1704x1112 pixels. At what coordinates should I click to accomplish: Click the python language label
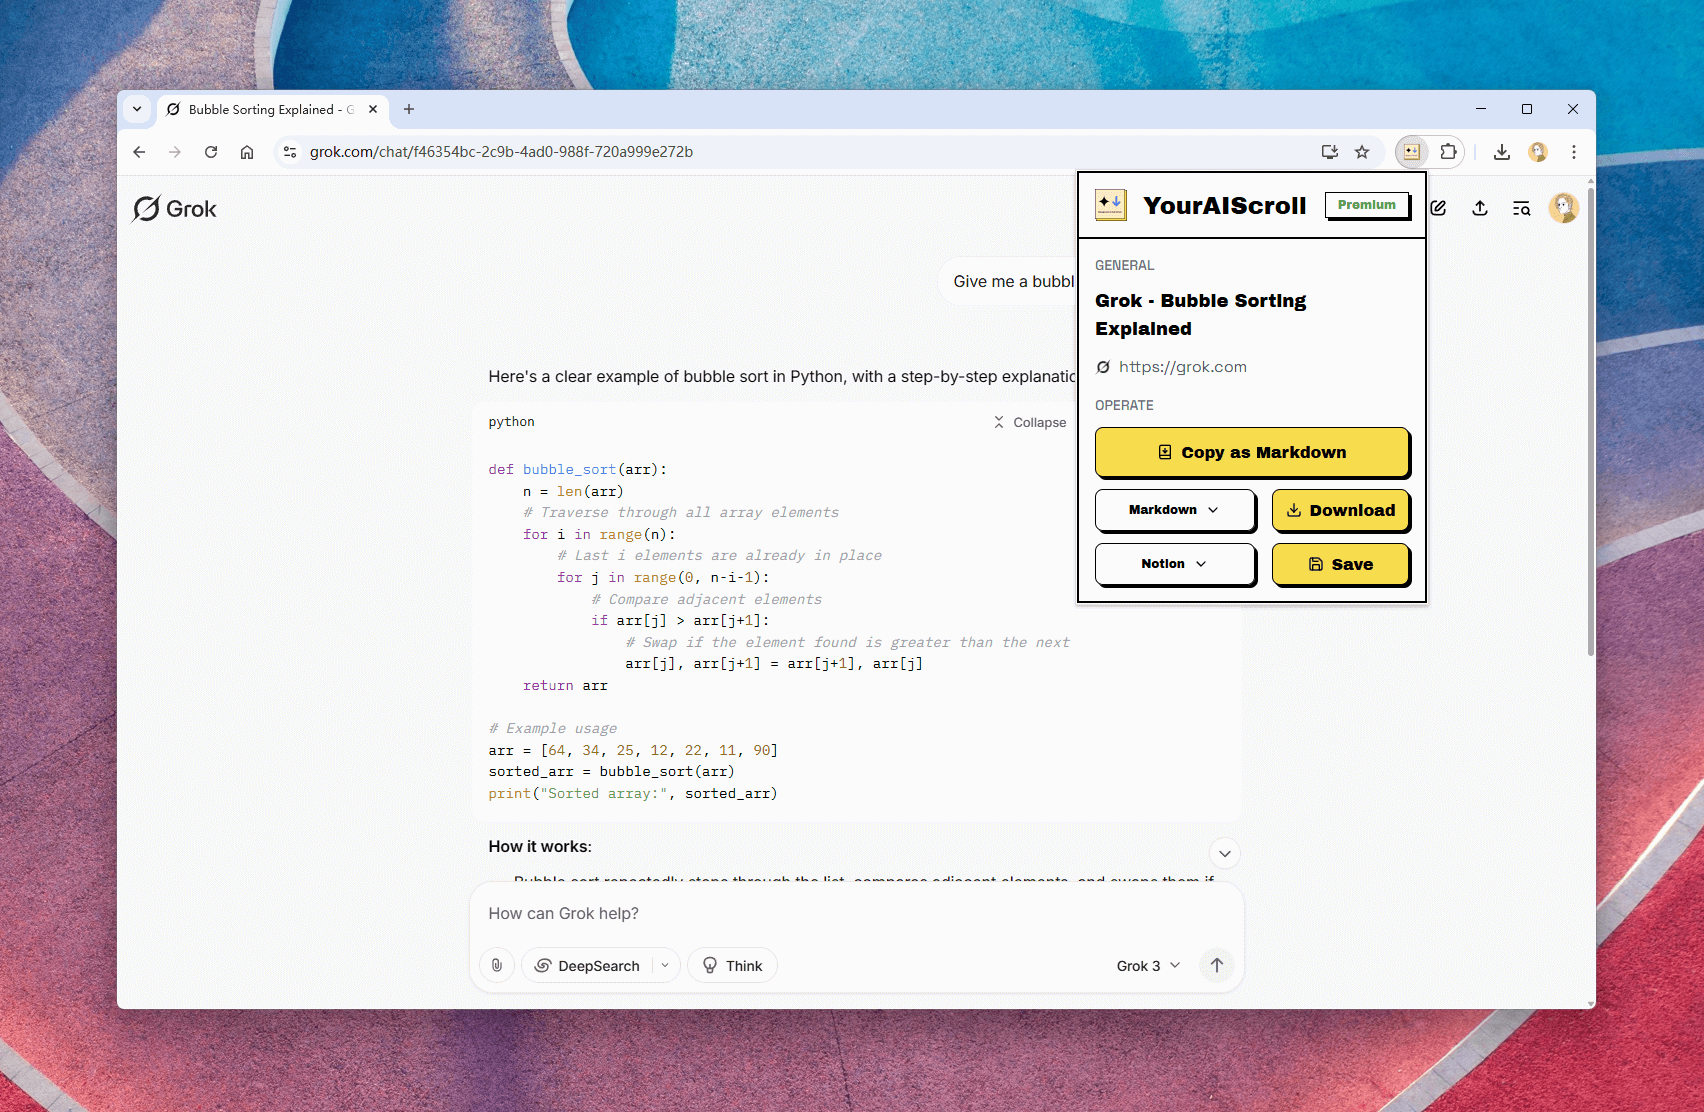pos(511,422)
